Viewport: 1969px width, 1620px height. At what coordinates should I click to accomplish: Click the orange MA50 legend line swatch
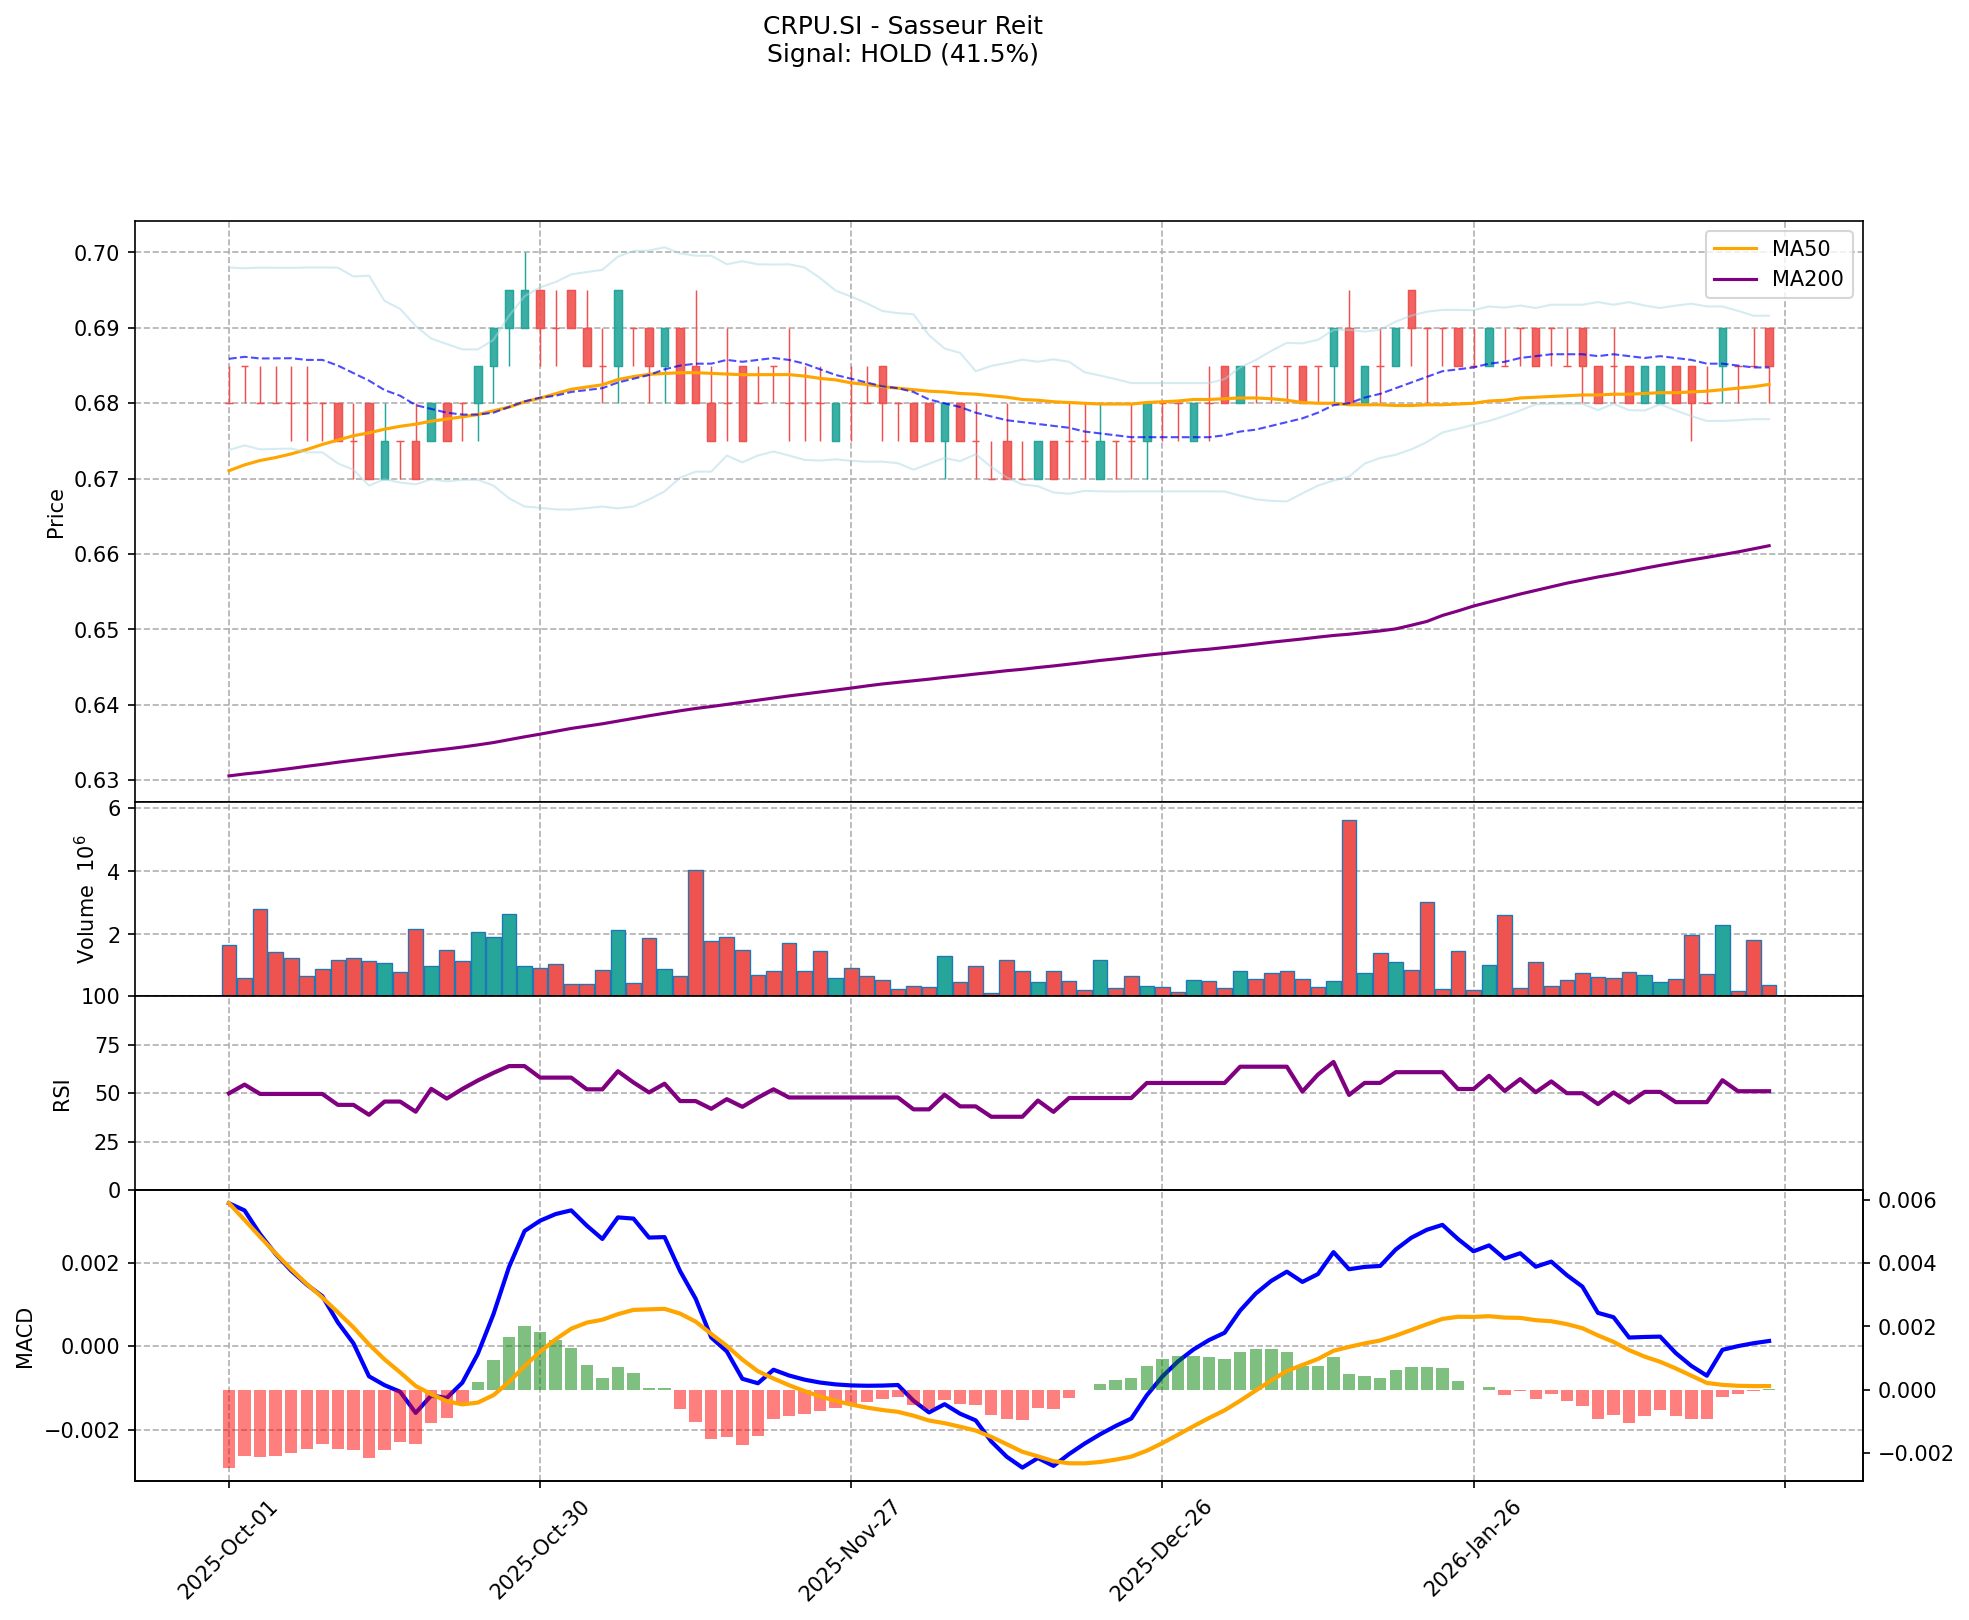1737,247
